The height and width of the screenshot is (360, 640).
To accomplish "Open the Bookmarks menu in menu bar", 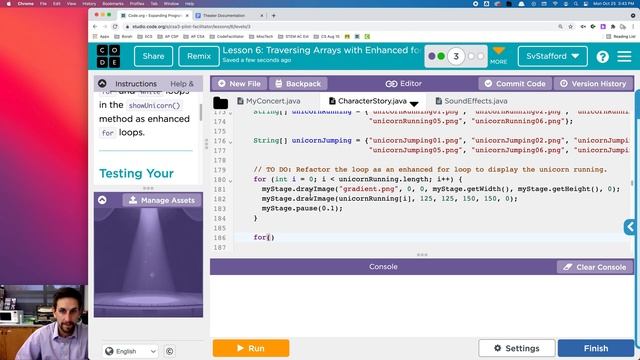I will coord(113,4).
